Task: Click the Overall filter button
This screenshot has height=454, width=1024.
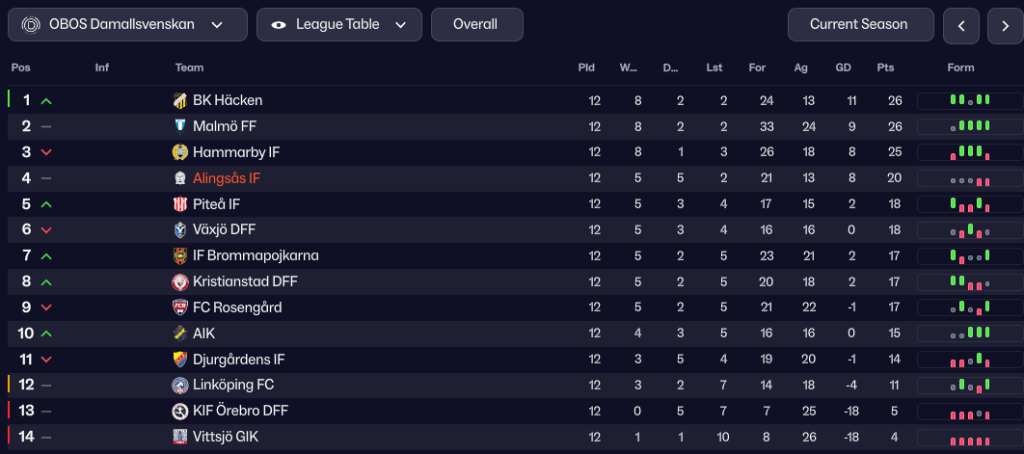Action: [x=476, y=24]
